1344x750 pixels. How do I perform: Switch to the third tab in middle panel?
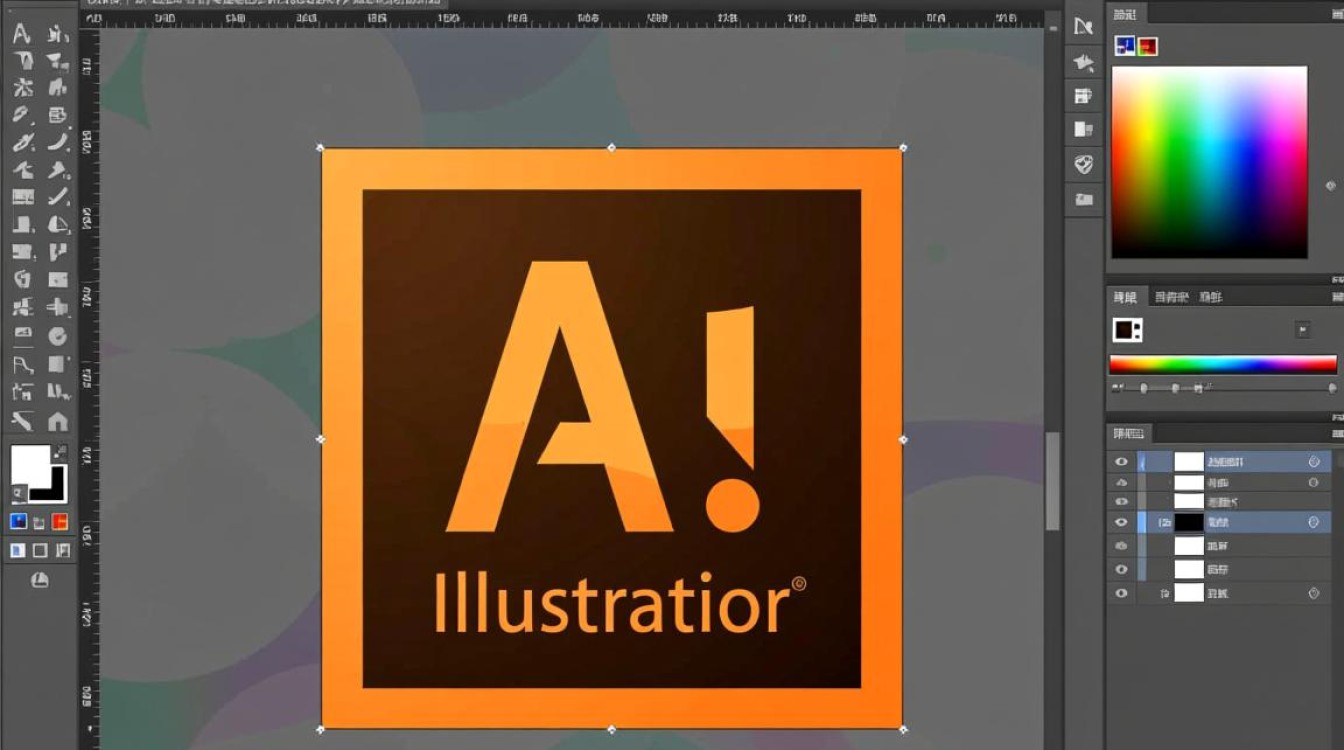(1211, 297)
